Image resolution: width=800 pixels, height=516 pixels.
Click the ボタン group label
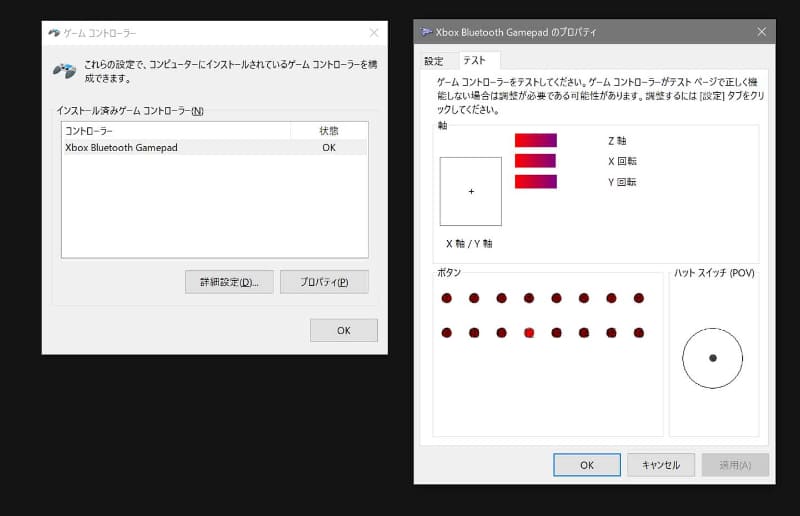pyautogui.click(x=449, y=273)
